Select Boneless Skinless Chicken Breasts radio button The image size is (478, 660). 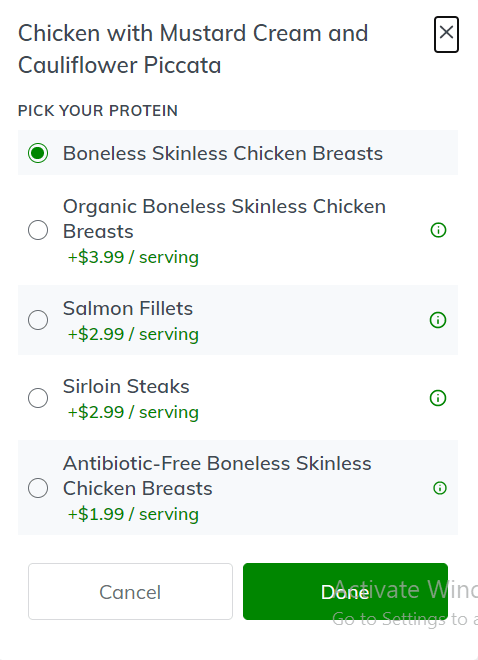pos(38,153)
